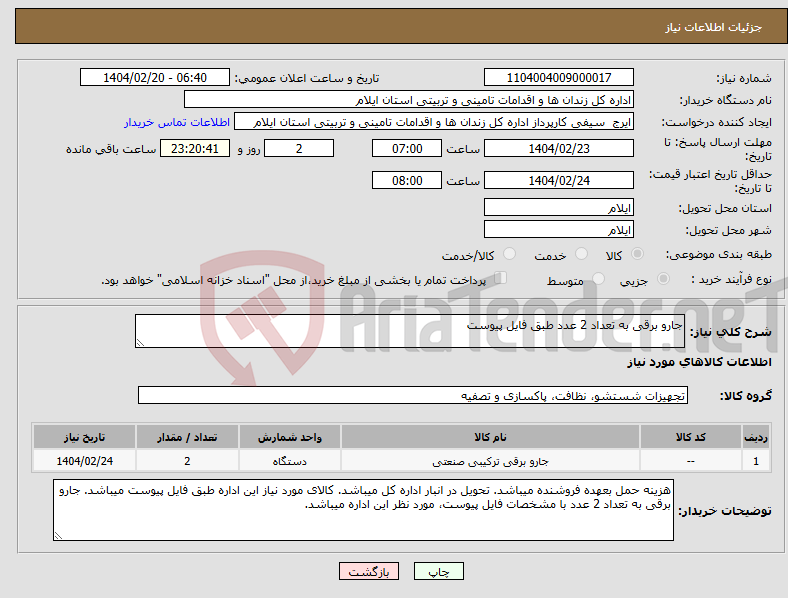Select the خدمت radio button
The image size is (788, 598).
coord(581,254)
